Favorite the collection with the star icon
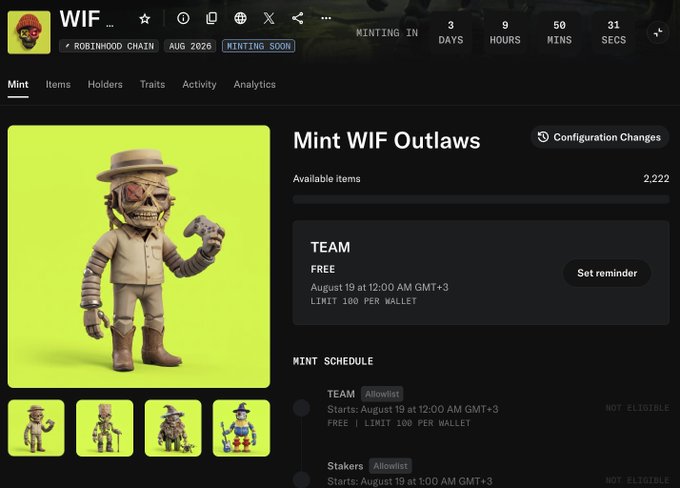This screenshot has width=680, height=488. pos(144,19)
